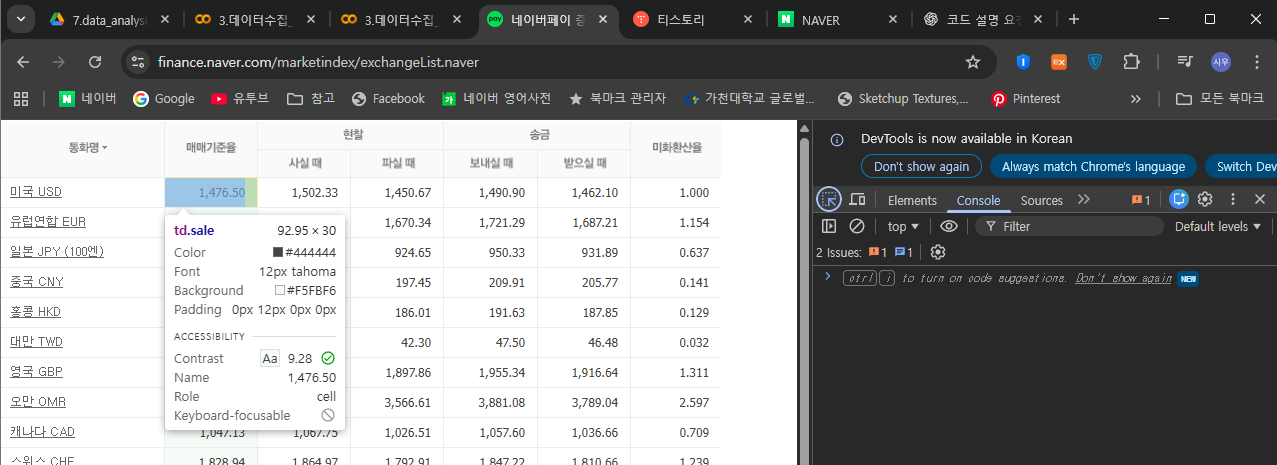Open the Chrome profile avatar

1221,62
